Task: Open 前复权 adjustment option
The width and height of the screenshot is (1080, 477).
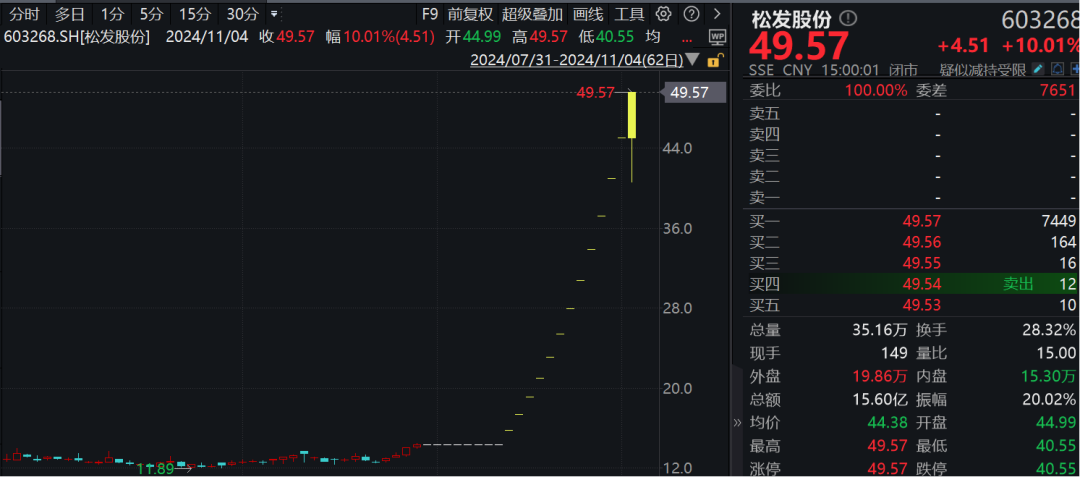Action: pyautogui.click(x=470, y=14)
